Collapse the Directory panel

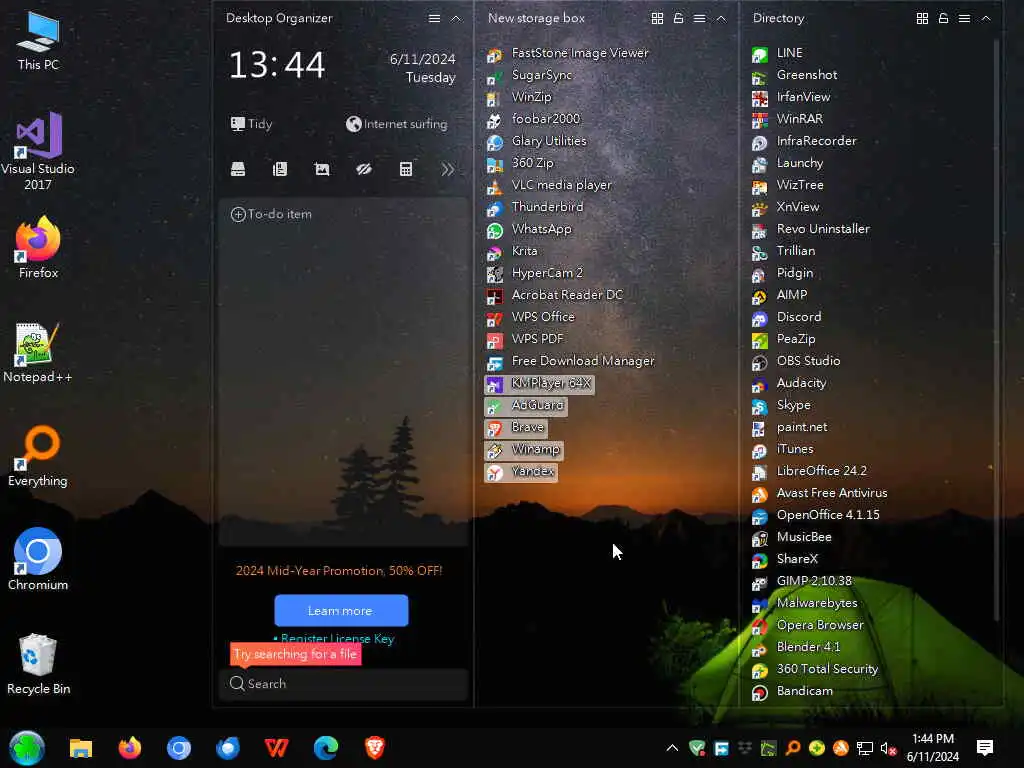point(986,18)
